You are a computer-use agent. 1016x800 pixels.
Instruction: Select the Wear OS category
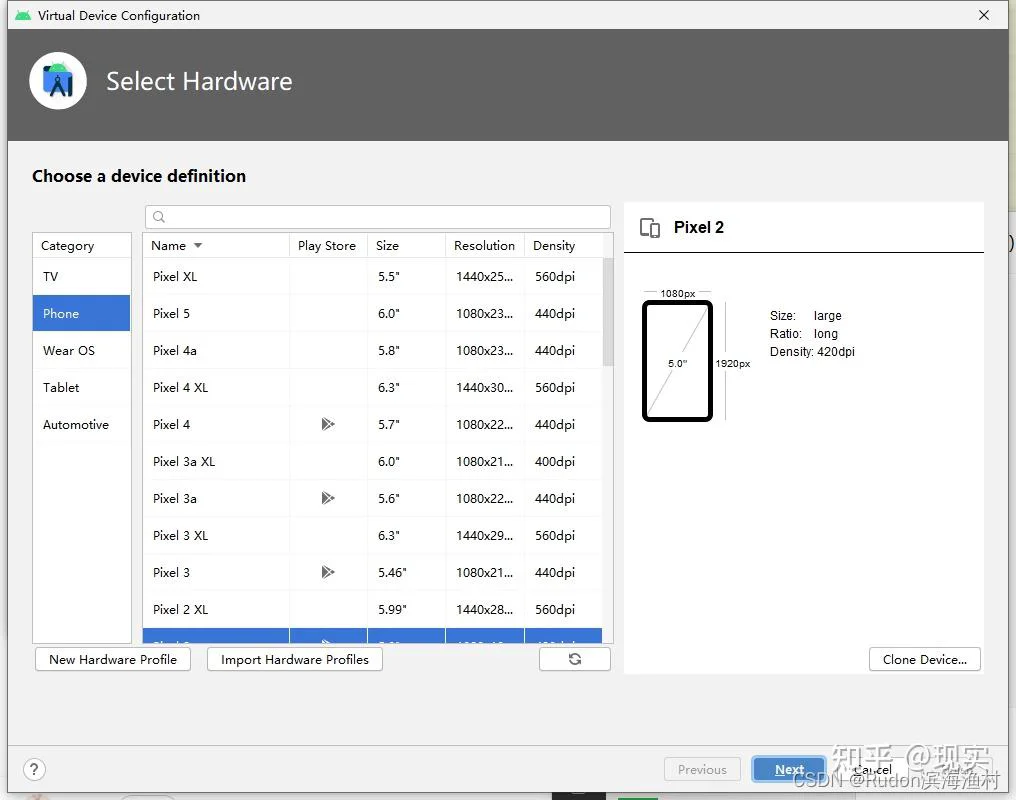pos(82,350)
